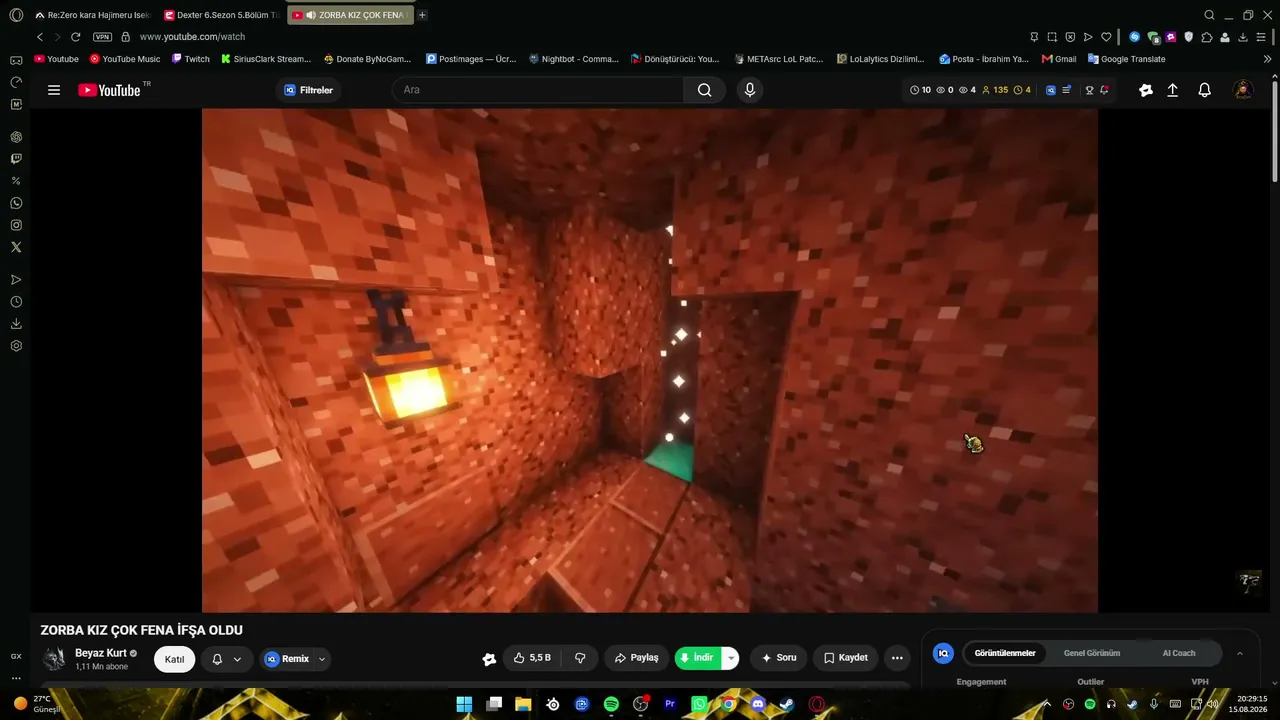Viewport: 1280px width, 720px height.
Task: Open the Google Translate bookmark
Action: 1126,59
